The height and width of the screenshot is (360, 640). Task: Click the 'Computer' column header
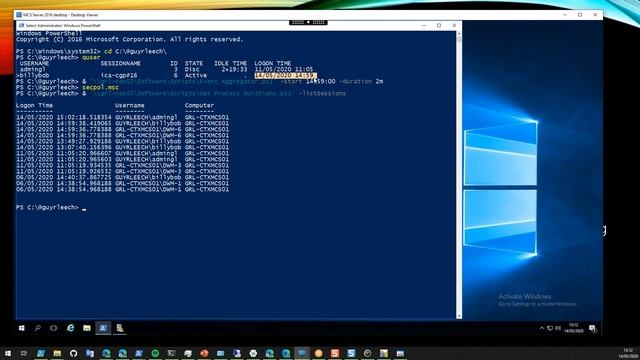point(199,105)
